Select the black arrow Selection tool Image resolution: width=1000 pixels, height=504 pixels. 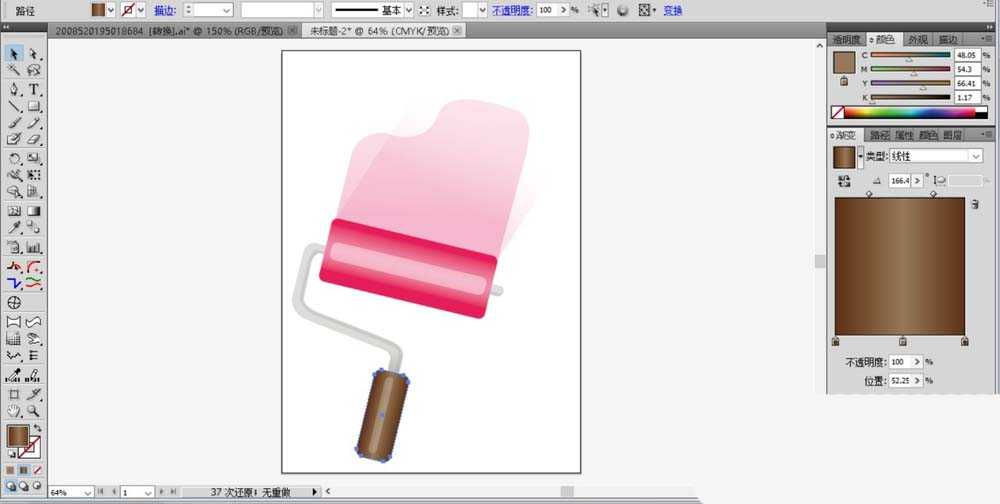point(14,53)
